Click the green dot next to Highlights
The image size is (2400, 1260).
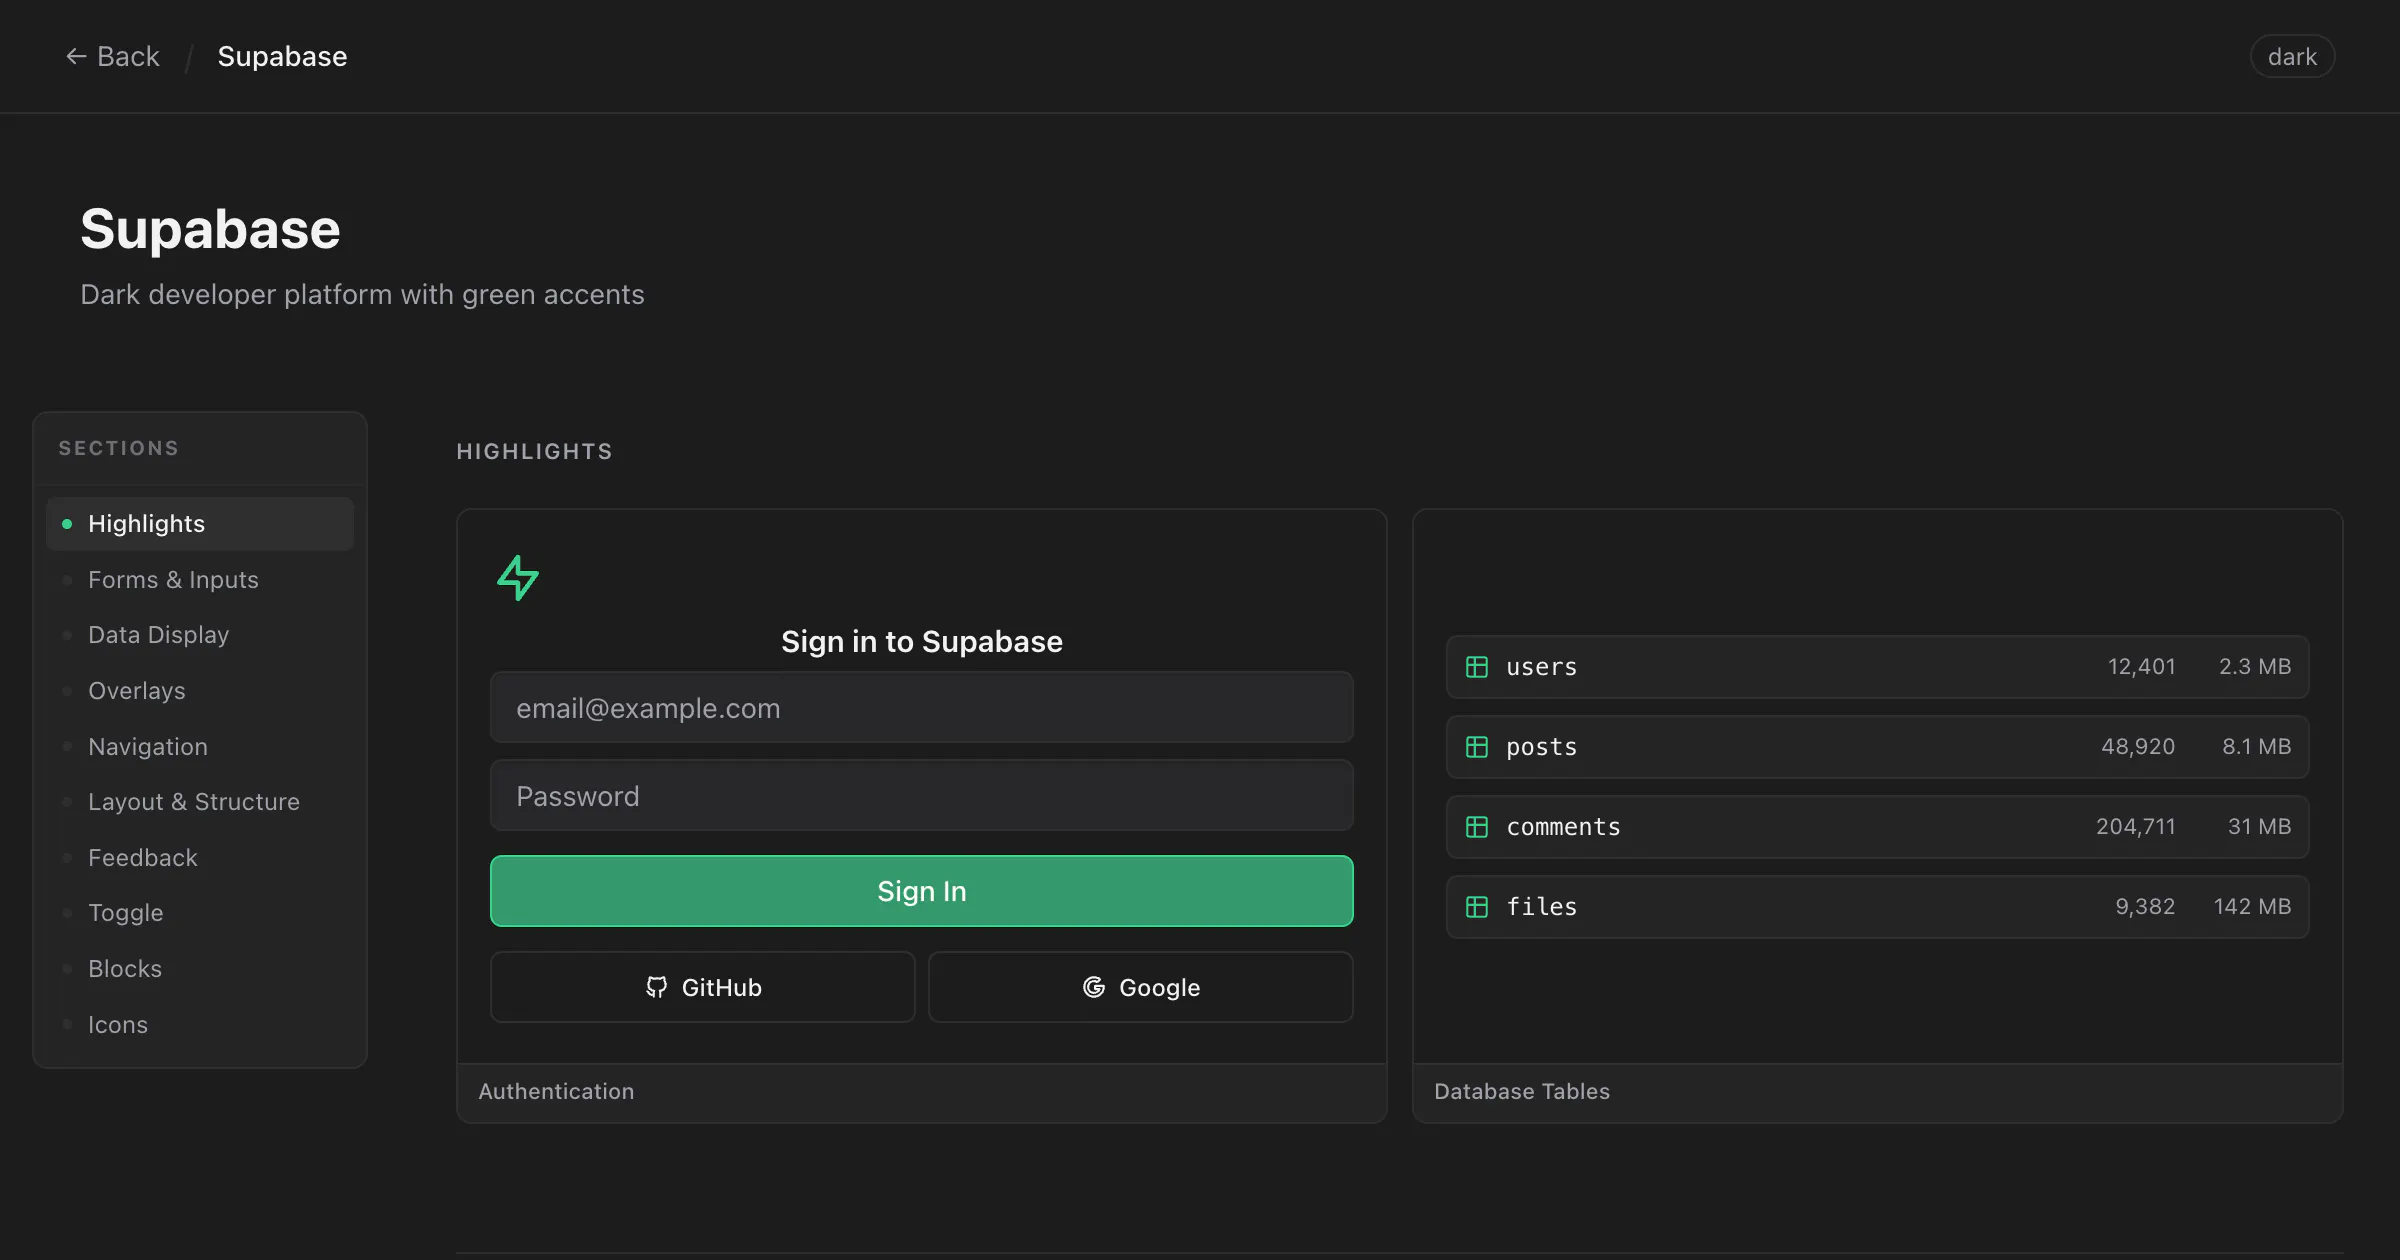(x=67, y=524)
